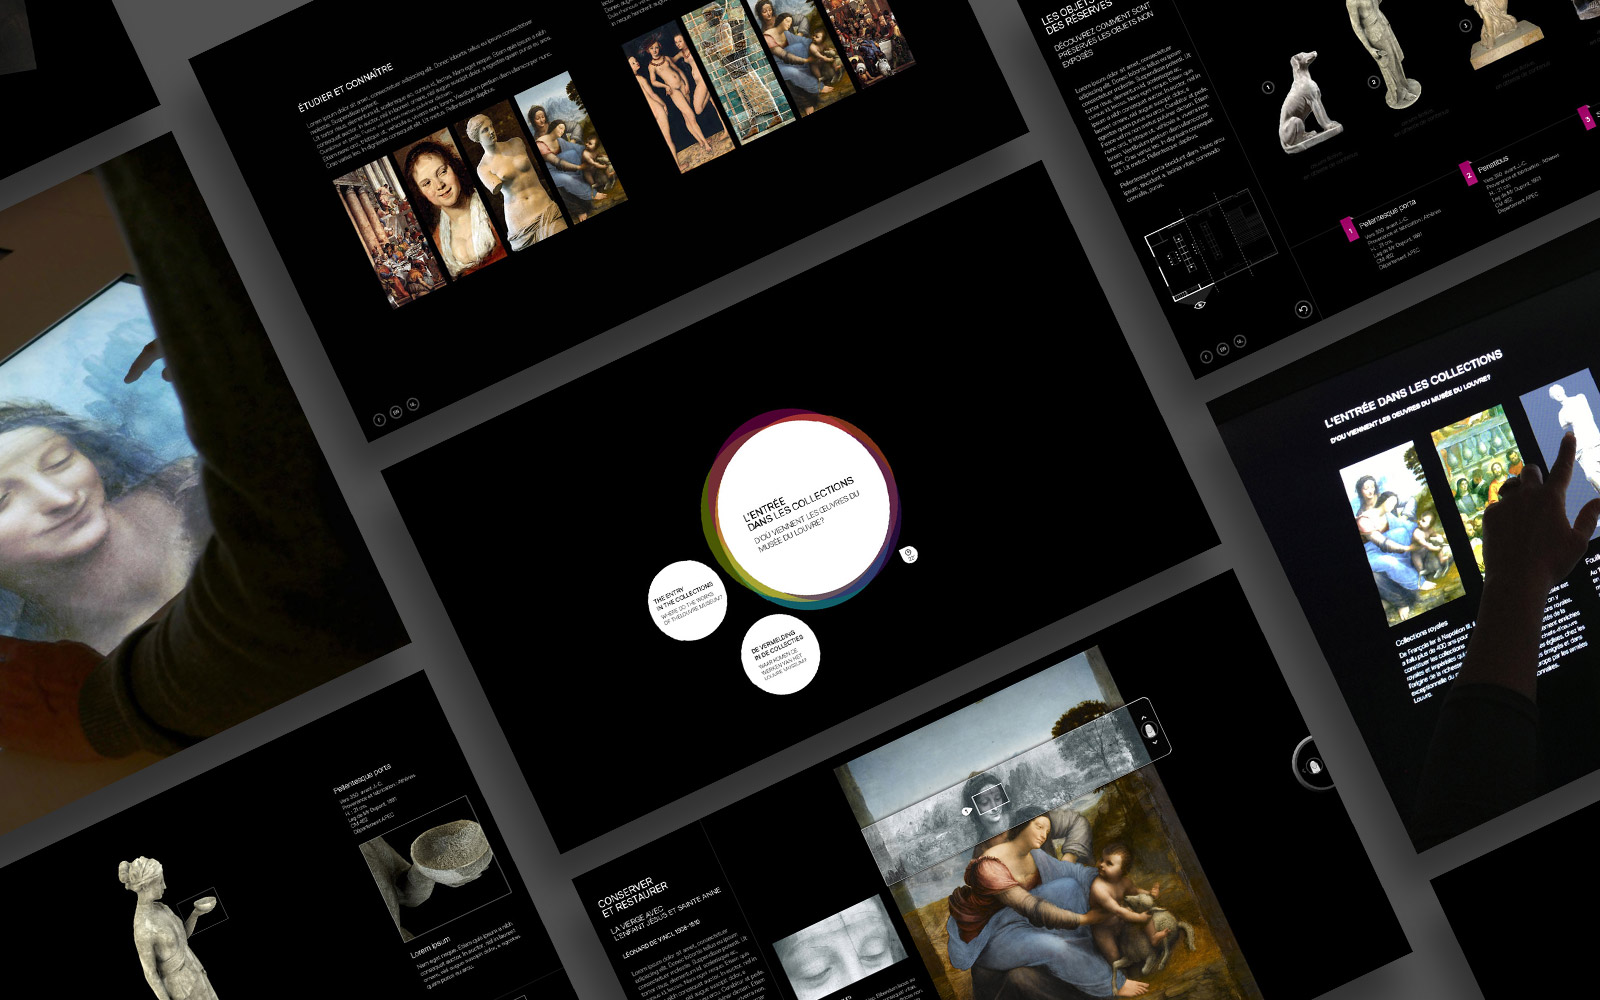Open Venus de Milo thumbnail beside smiling woman portrait
Viewport: 1600px width, 1000px height.
click(511, 174)
